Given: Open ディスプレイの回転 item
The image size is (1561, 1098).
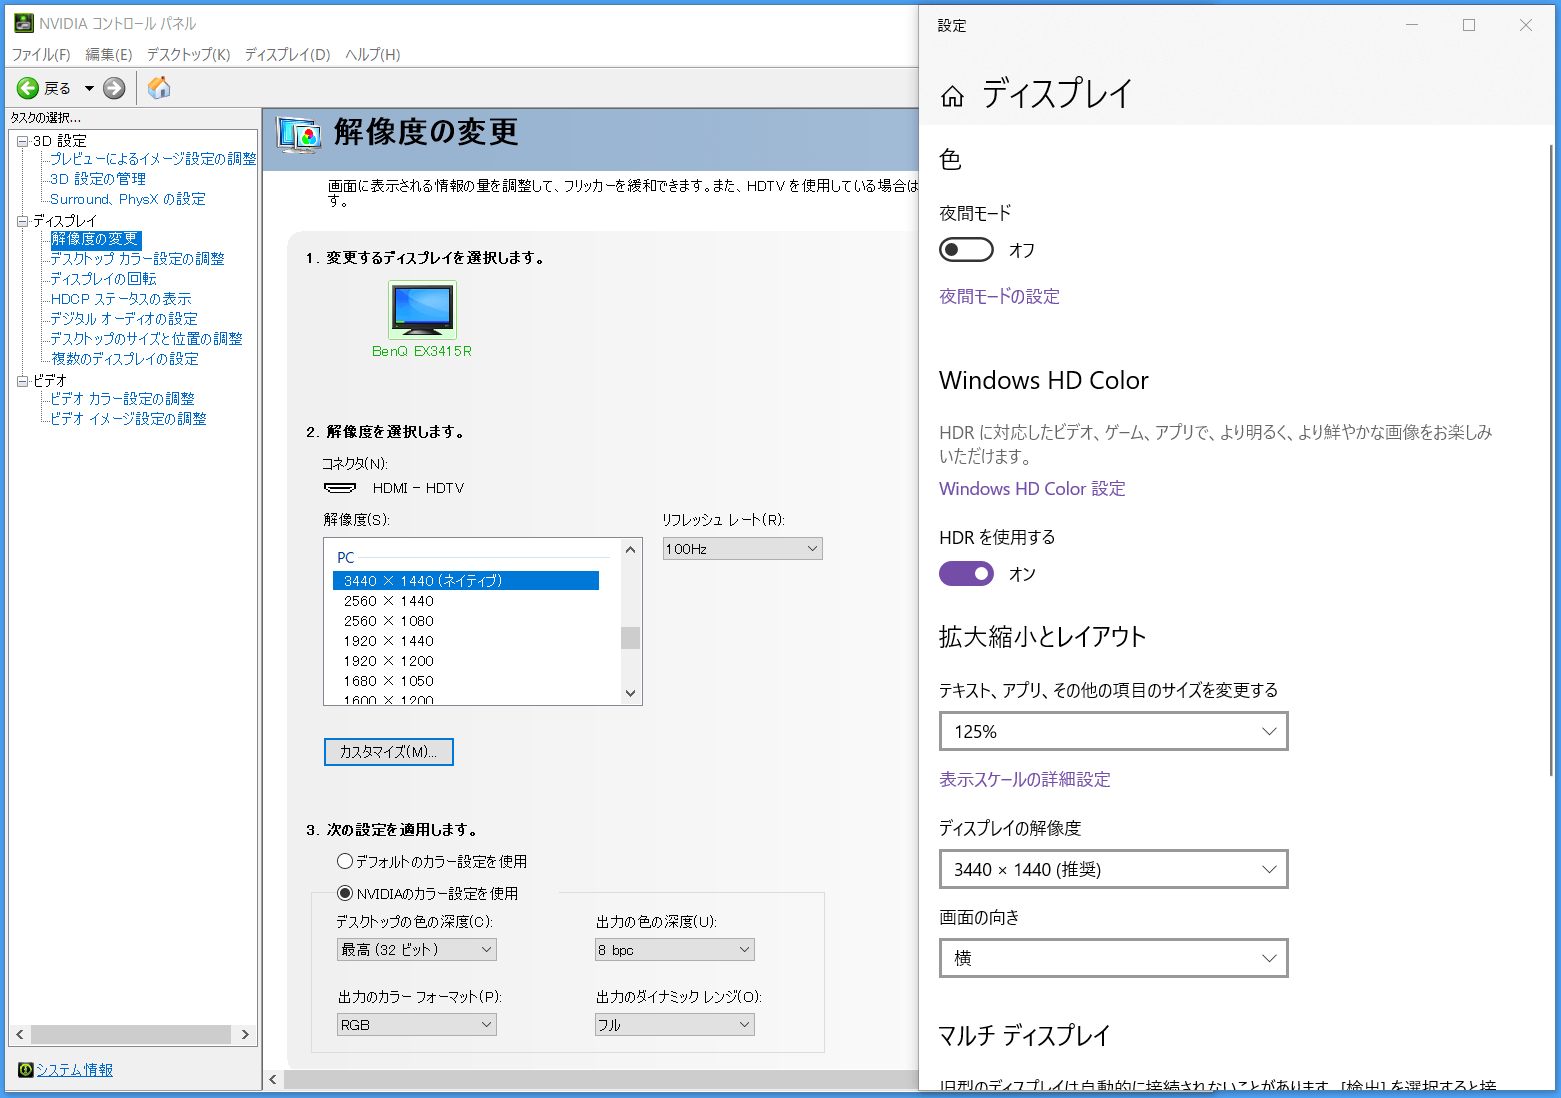Looking at the screenshot, I should click(103, 279).
